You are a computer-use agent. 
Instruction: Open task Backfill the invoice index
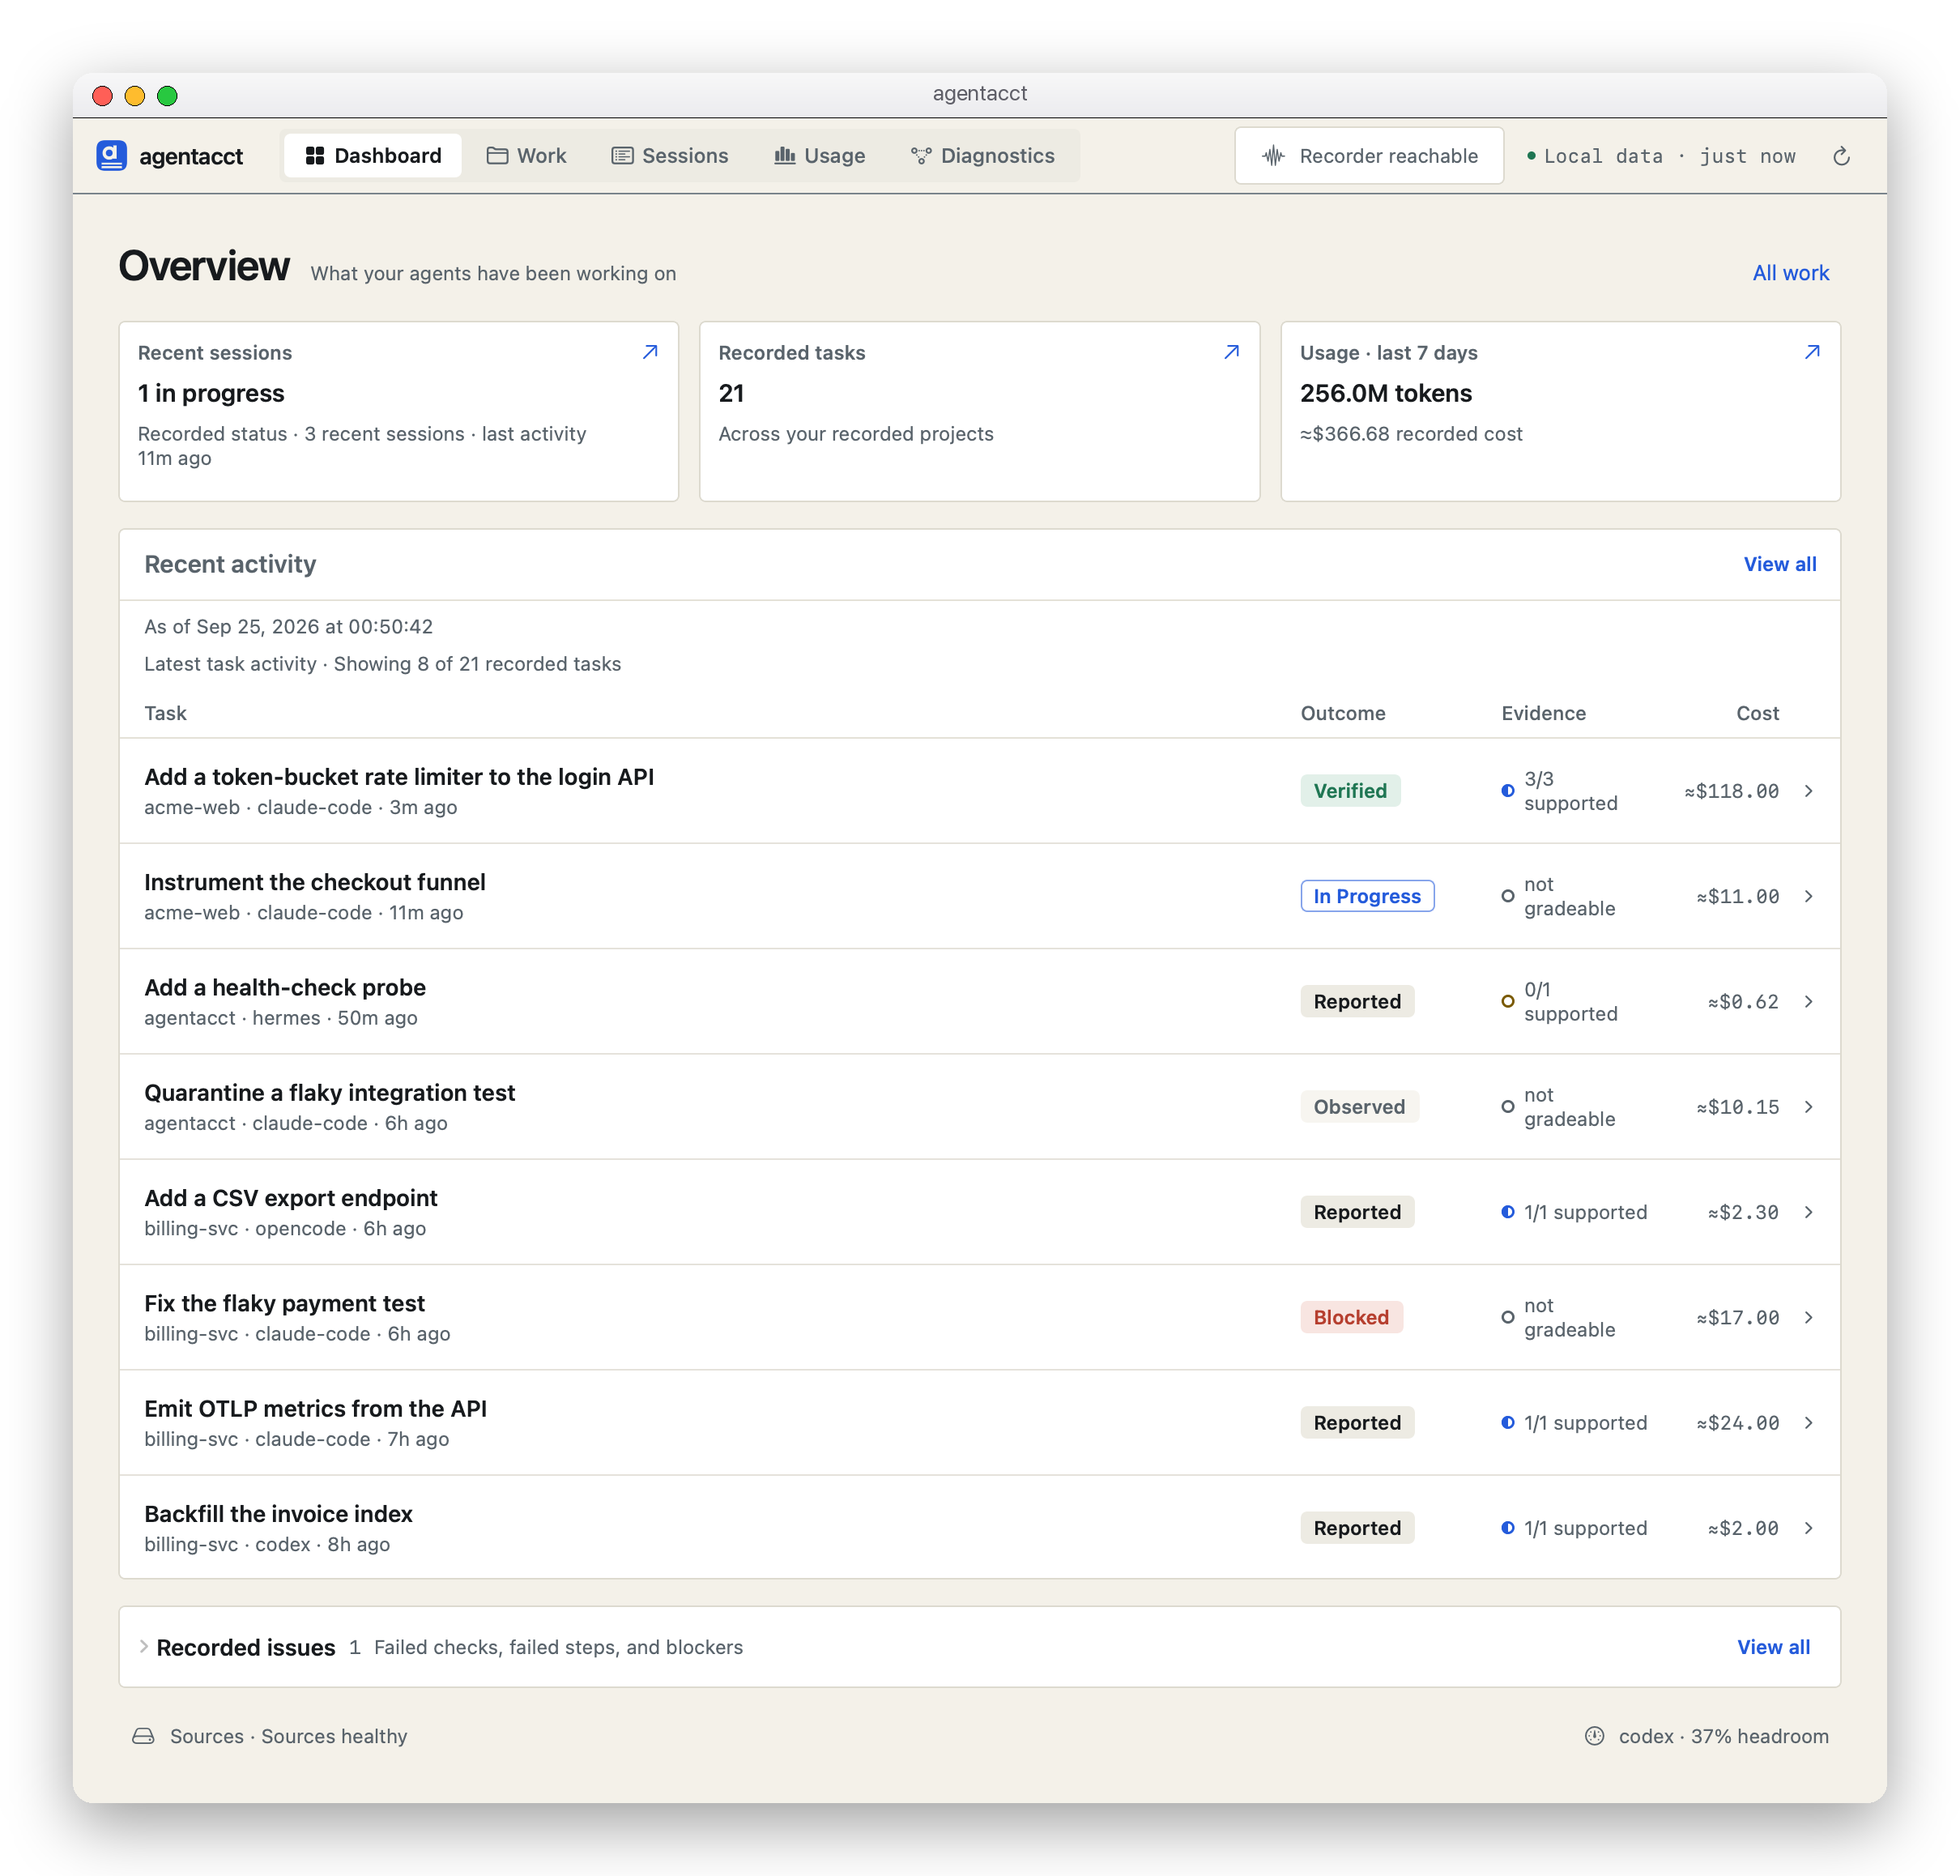click(278, 1514)
